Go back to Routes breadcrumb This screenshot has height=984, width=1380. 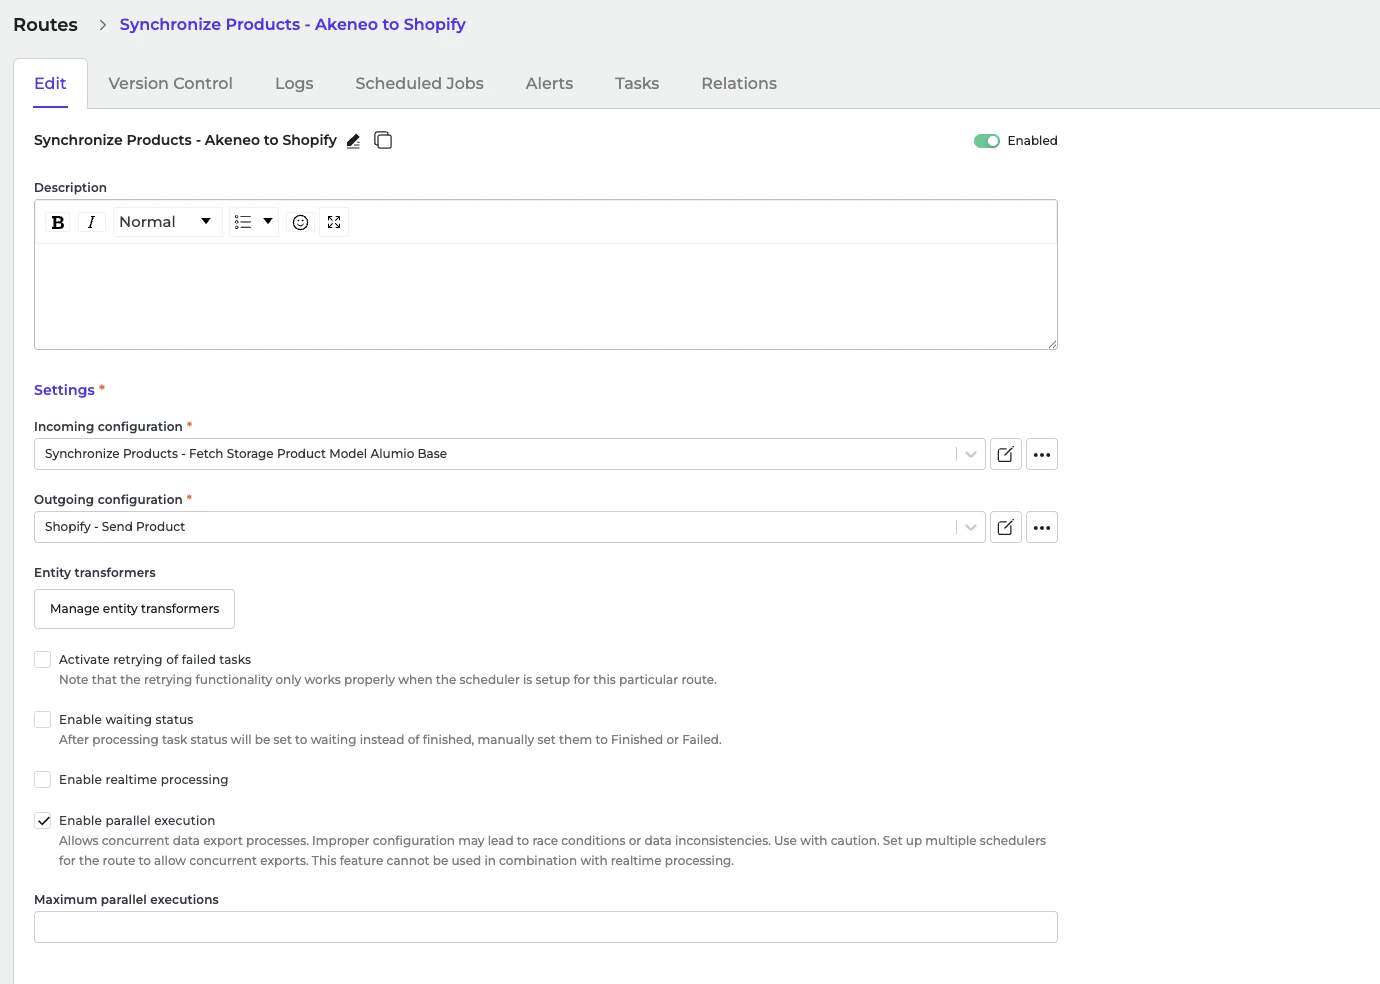coord(45,25)
